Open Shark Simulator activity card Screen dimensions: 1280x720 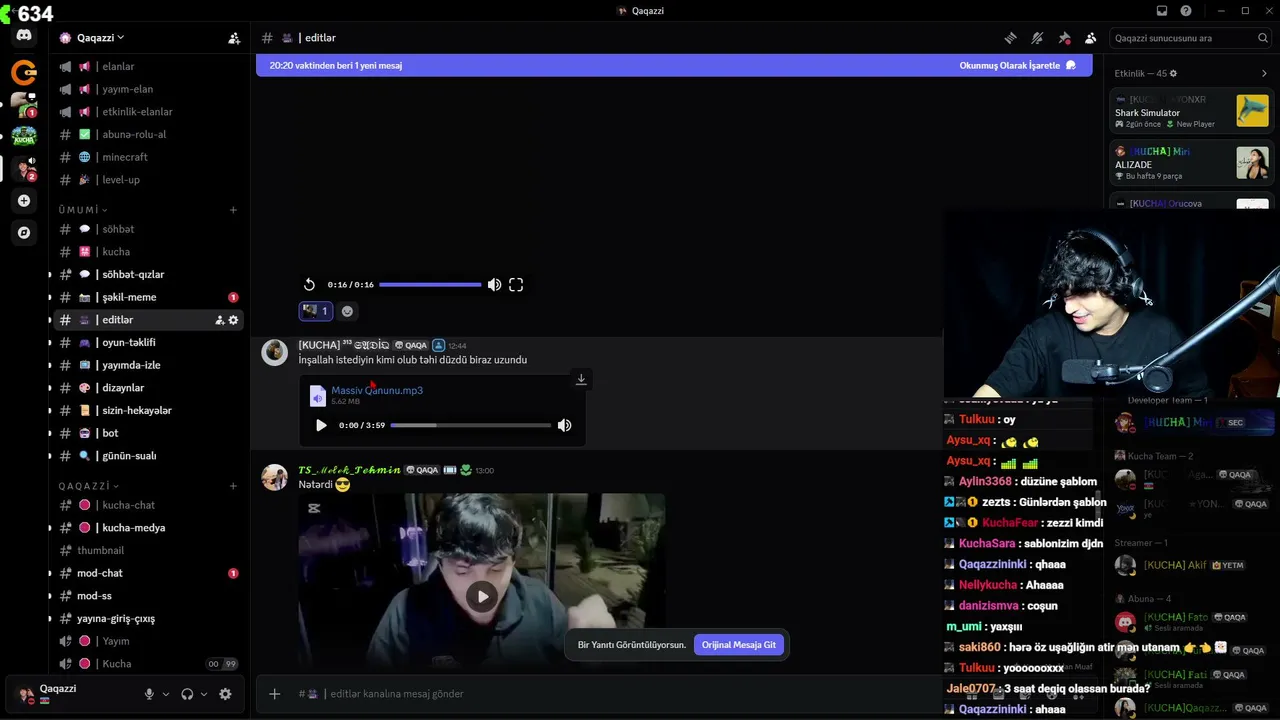click(x=1192, y=111)
